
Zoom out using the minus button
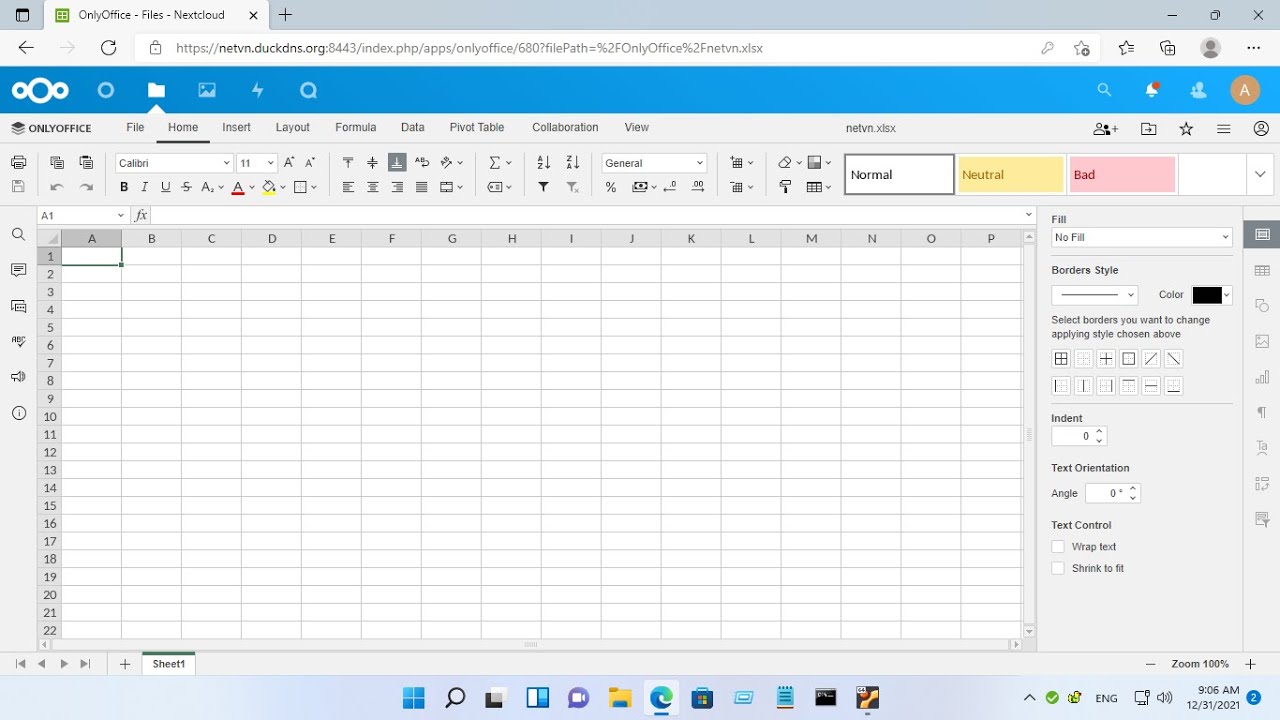coord(1151,664)
